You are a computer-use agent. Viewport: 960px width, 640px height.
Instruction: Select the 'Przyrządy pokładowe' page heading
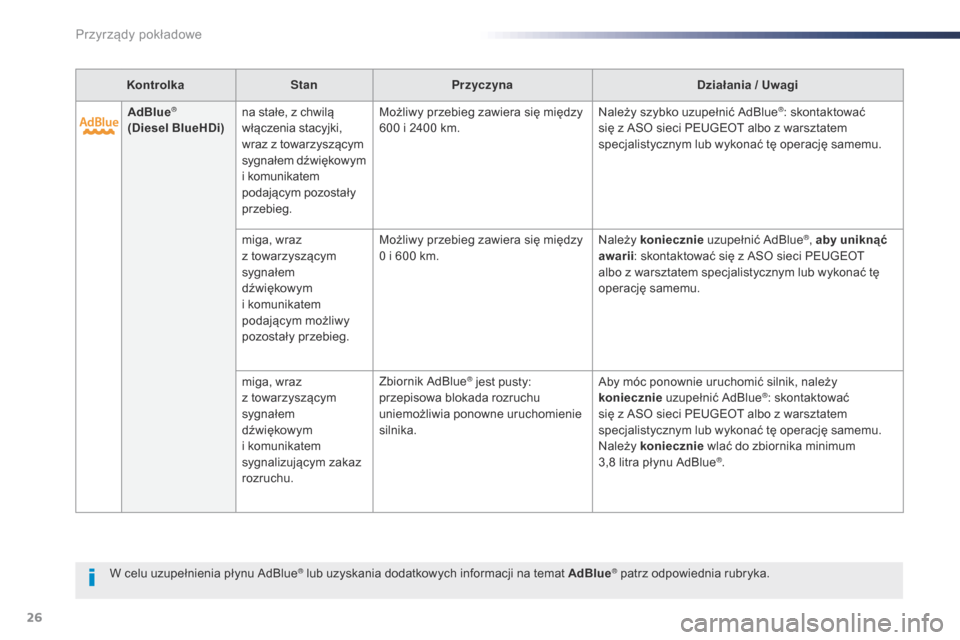coord(138,34)
